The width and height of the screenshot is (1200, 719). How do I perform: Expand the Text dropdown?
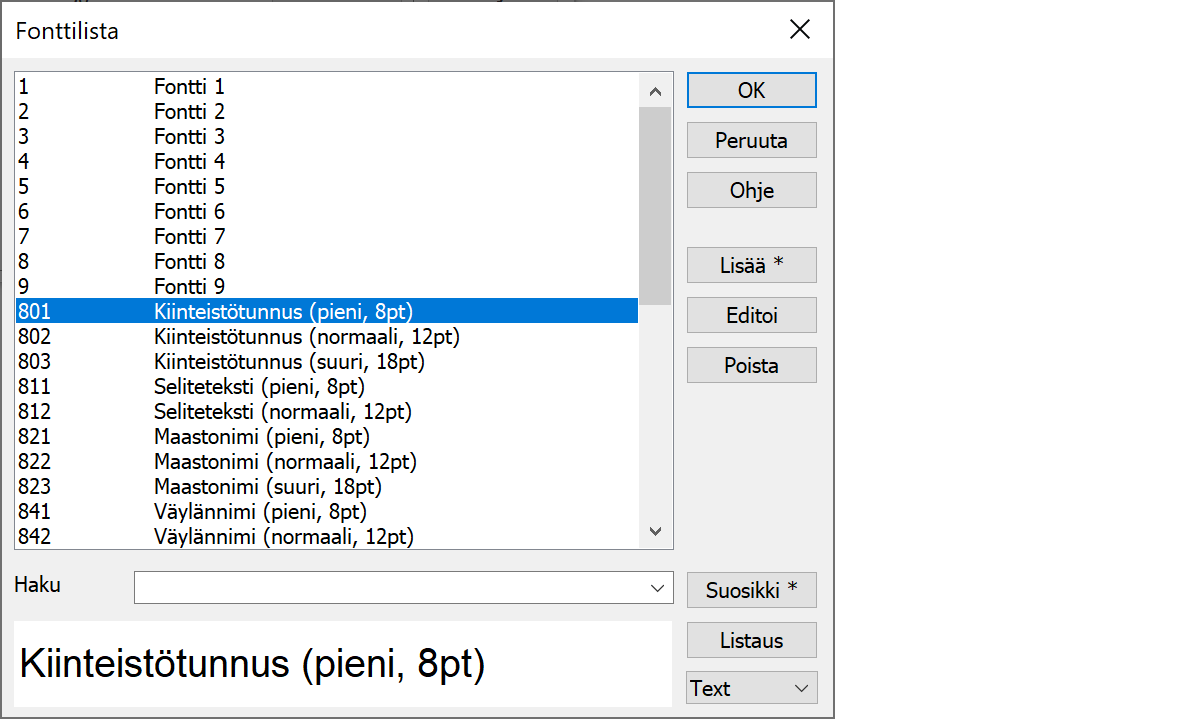tap(751, 688)
